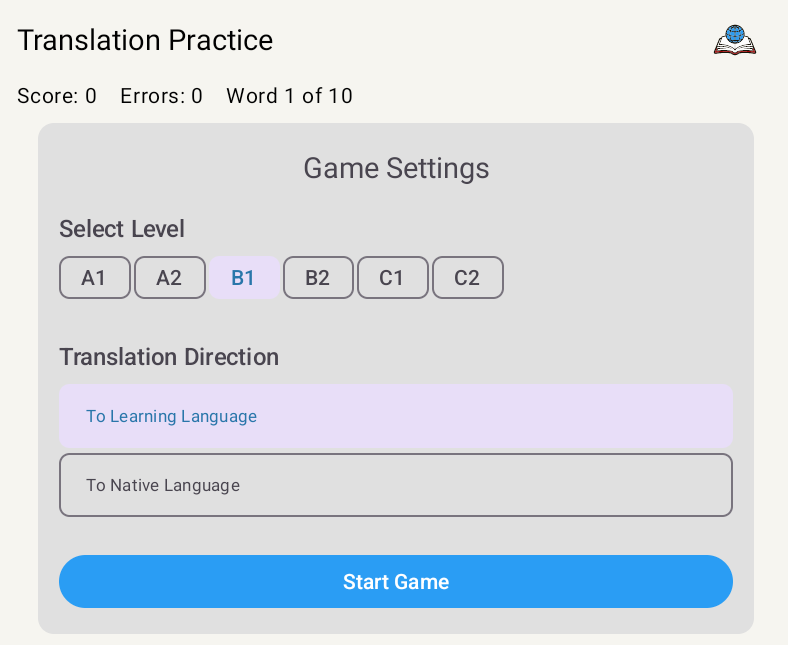Image resolution: width=788 pixels, height=645 pixels.
Task: Choose To Learning Language direction
Action: tap(396, 416)
